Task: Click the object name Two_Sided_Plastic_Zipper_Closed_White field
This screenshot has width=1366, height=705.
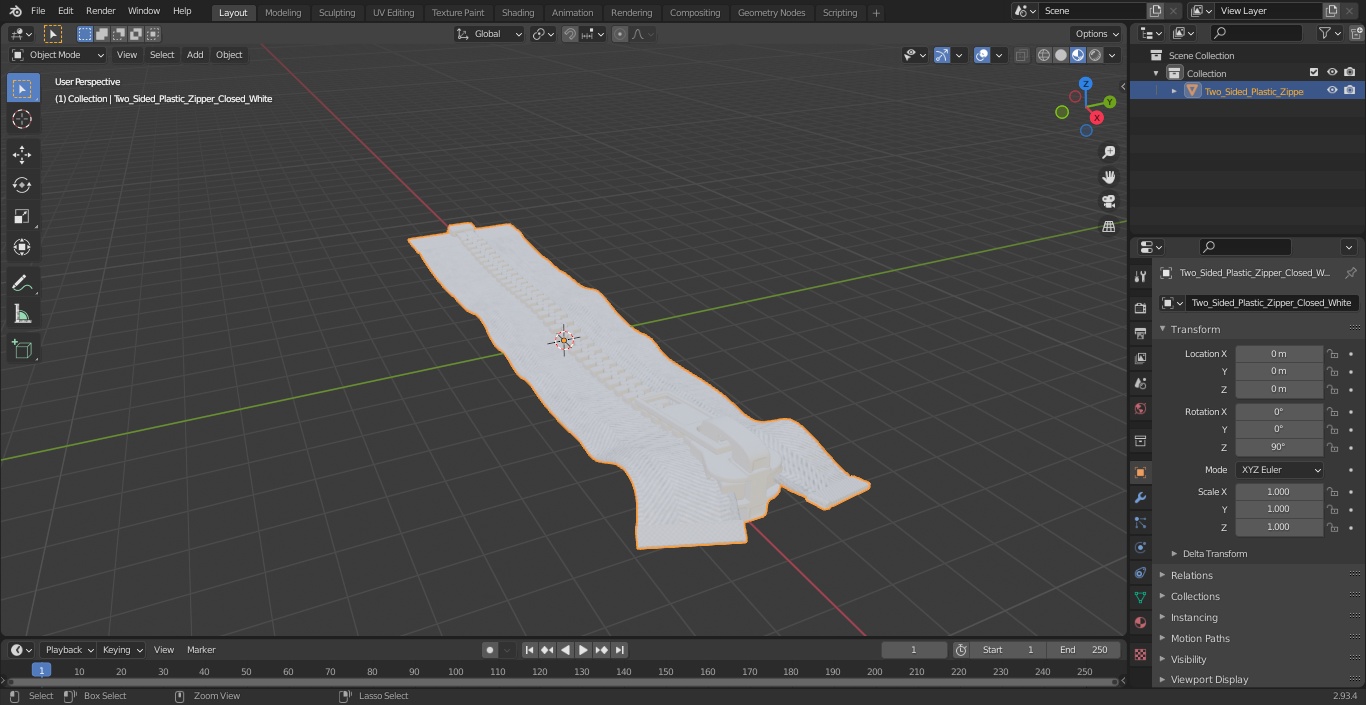Action: point(1270,303)
